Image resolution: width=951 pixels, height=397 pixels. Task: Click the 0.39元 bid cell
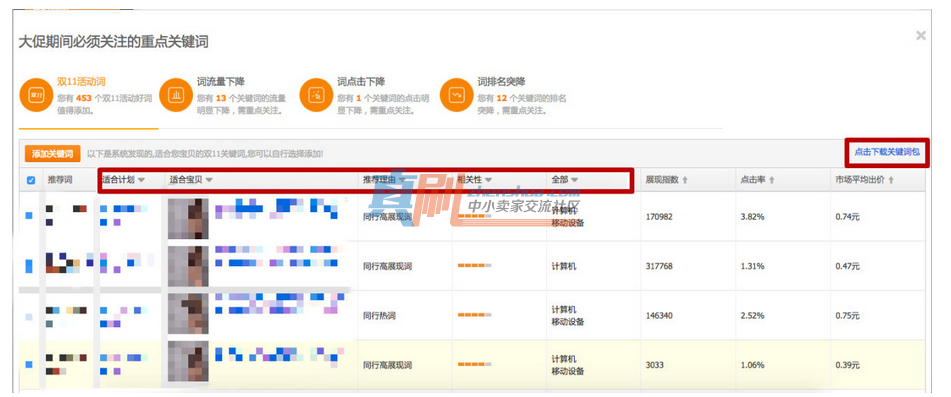pyautogui.click(x=847, y=365)
